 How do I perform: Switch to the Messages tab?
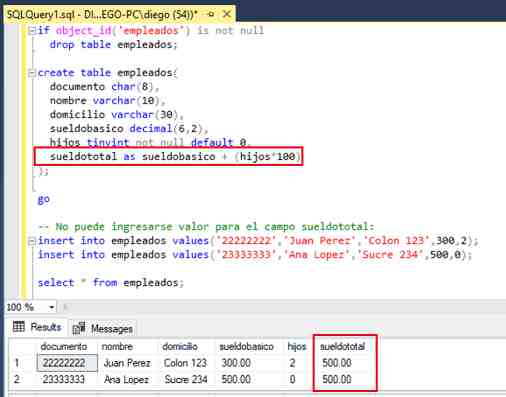103,329
